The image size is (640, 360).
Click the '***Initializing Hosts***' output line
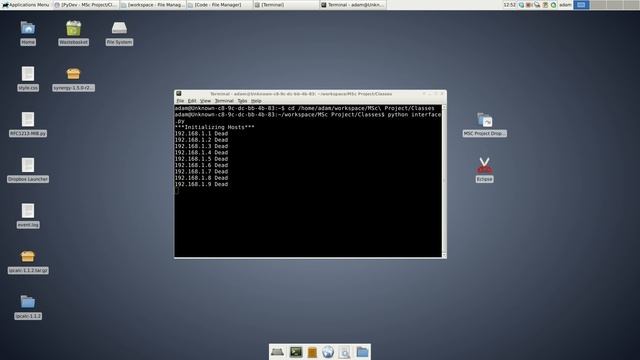click(215, 127)
